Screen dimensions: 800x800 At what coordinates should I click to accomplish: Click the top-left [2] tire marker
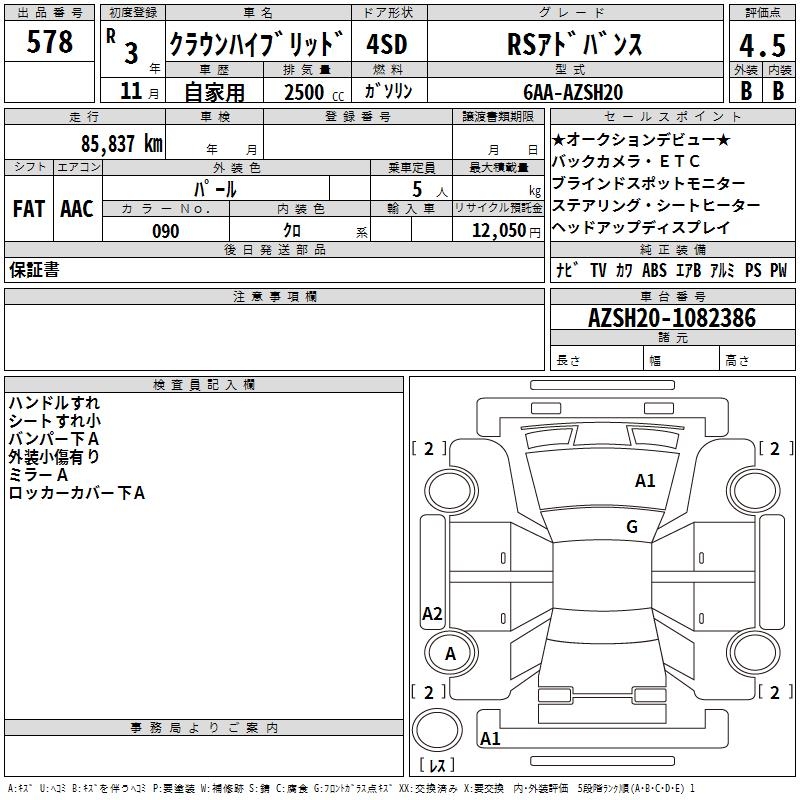(x=430, y=449)
